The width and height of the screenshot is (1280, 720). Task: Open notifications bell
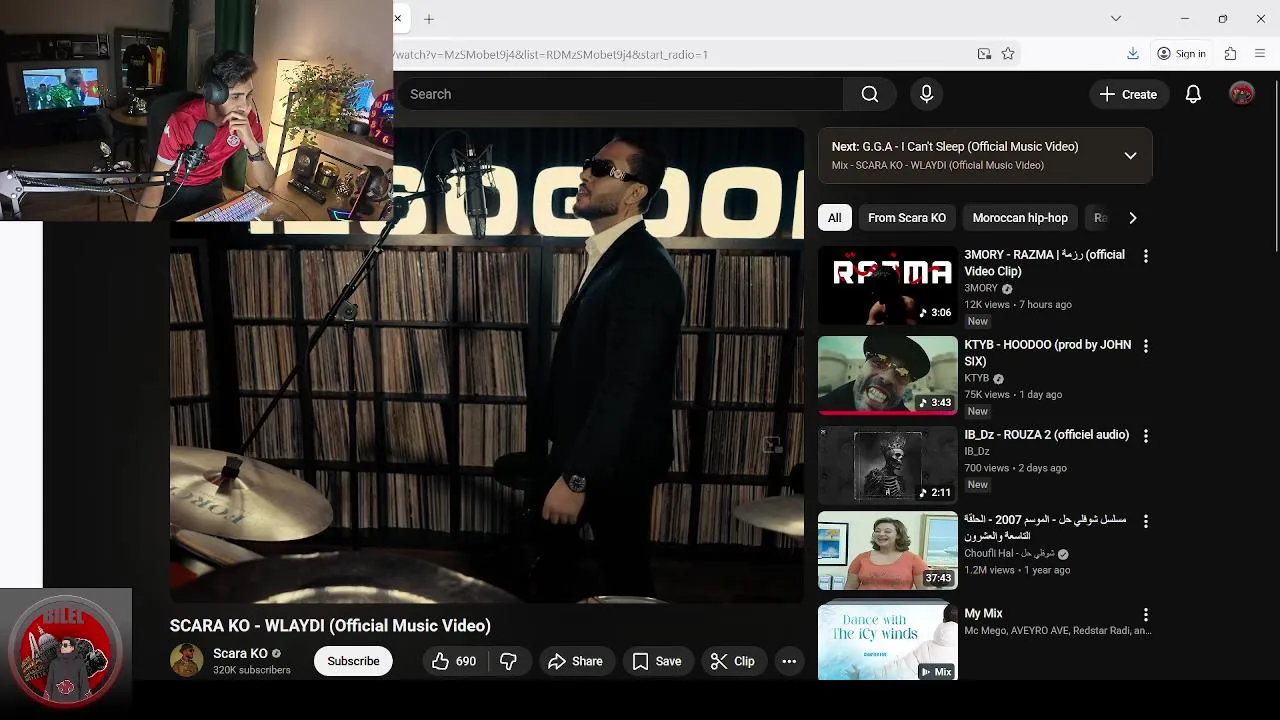point(1193,94)
